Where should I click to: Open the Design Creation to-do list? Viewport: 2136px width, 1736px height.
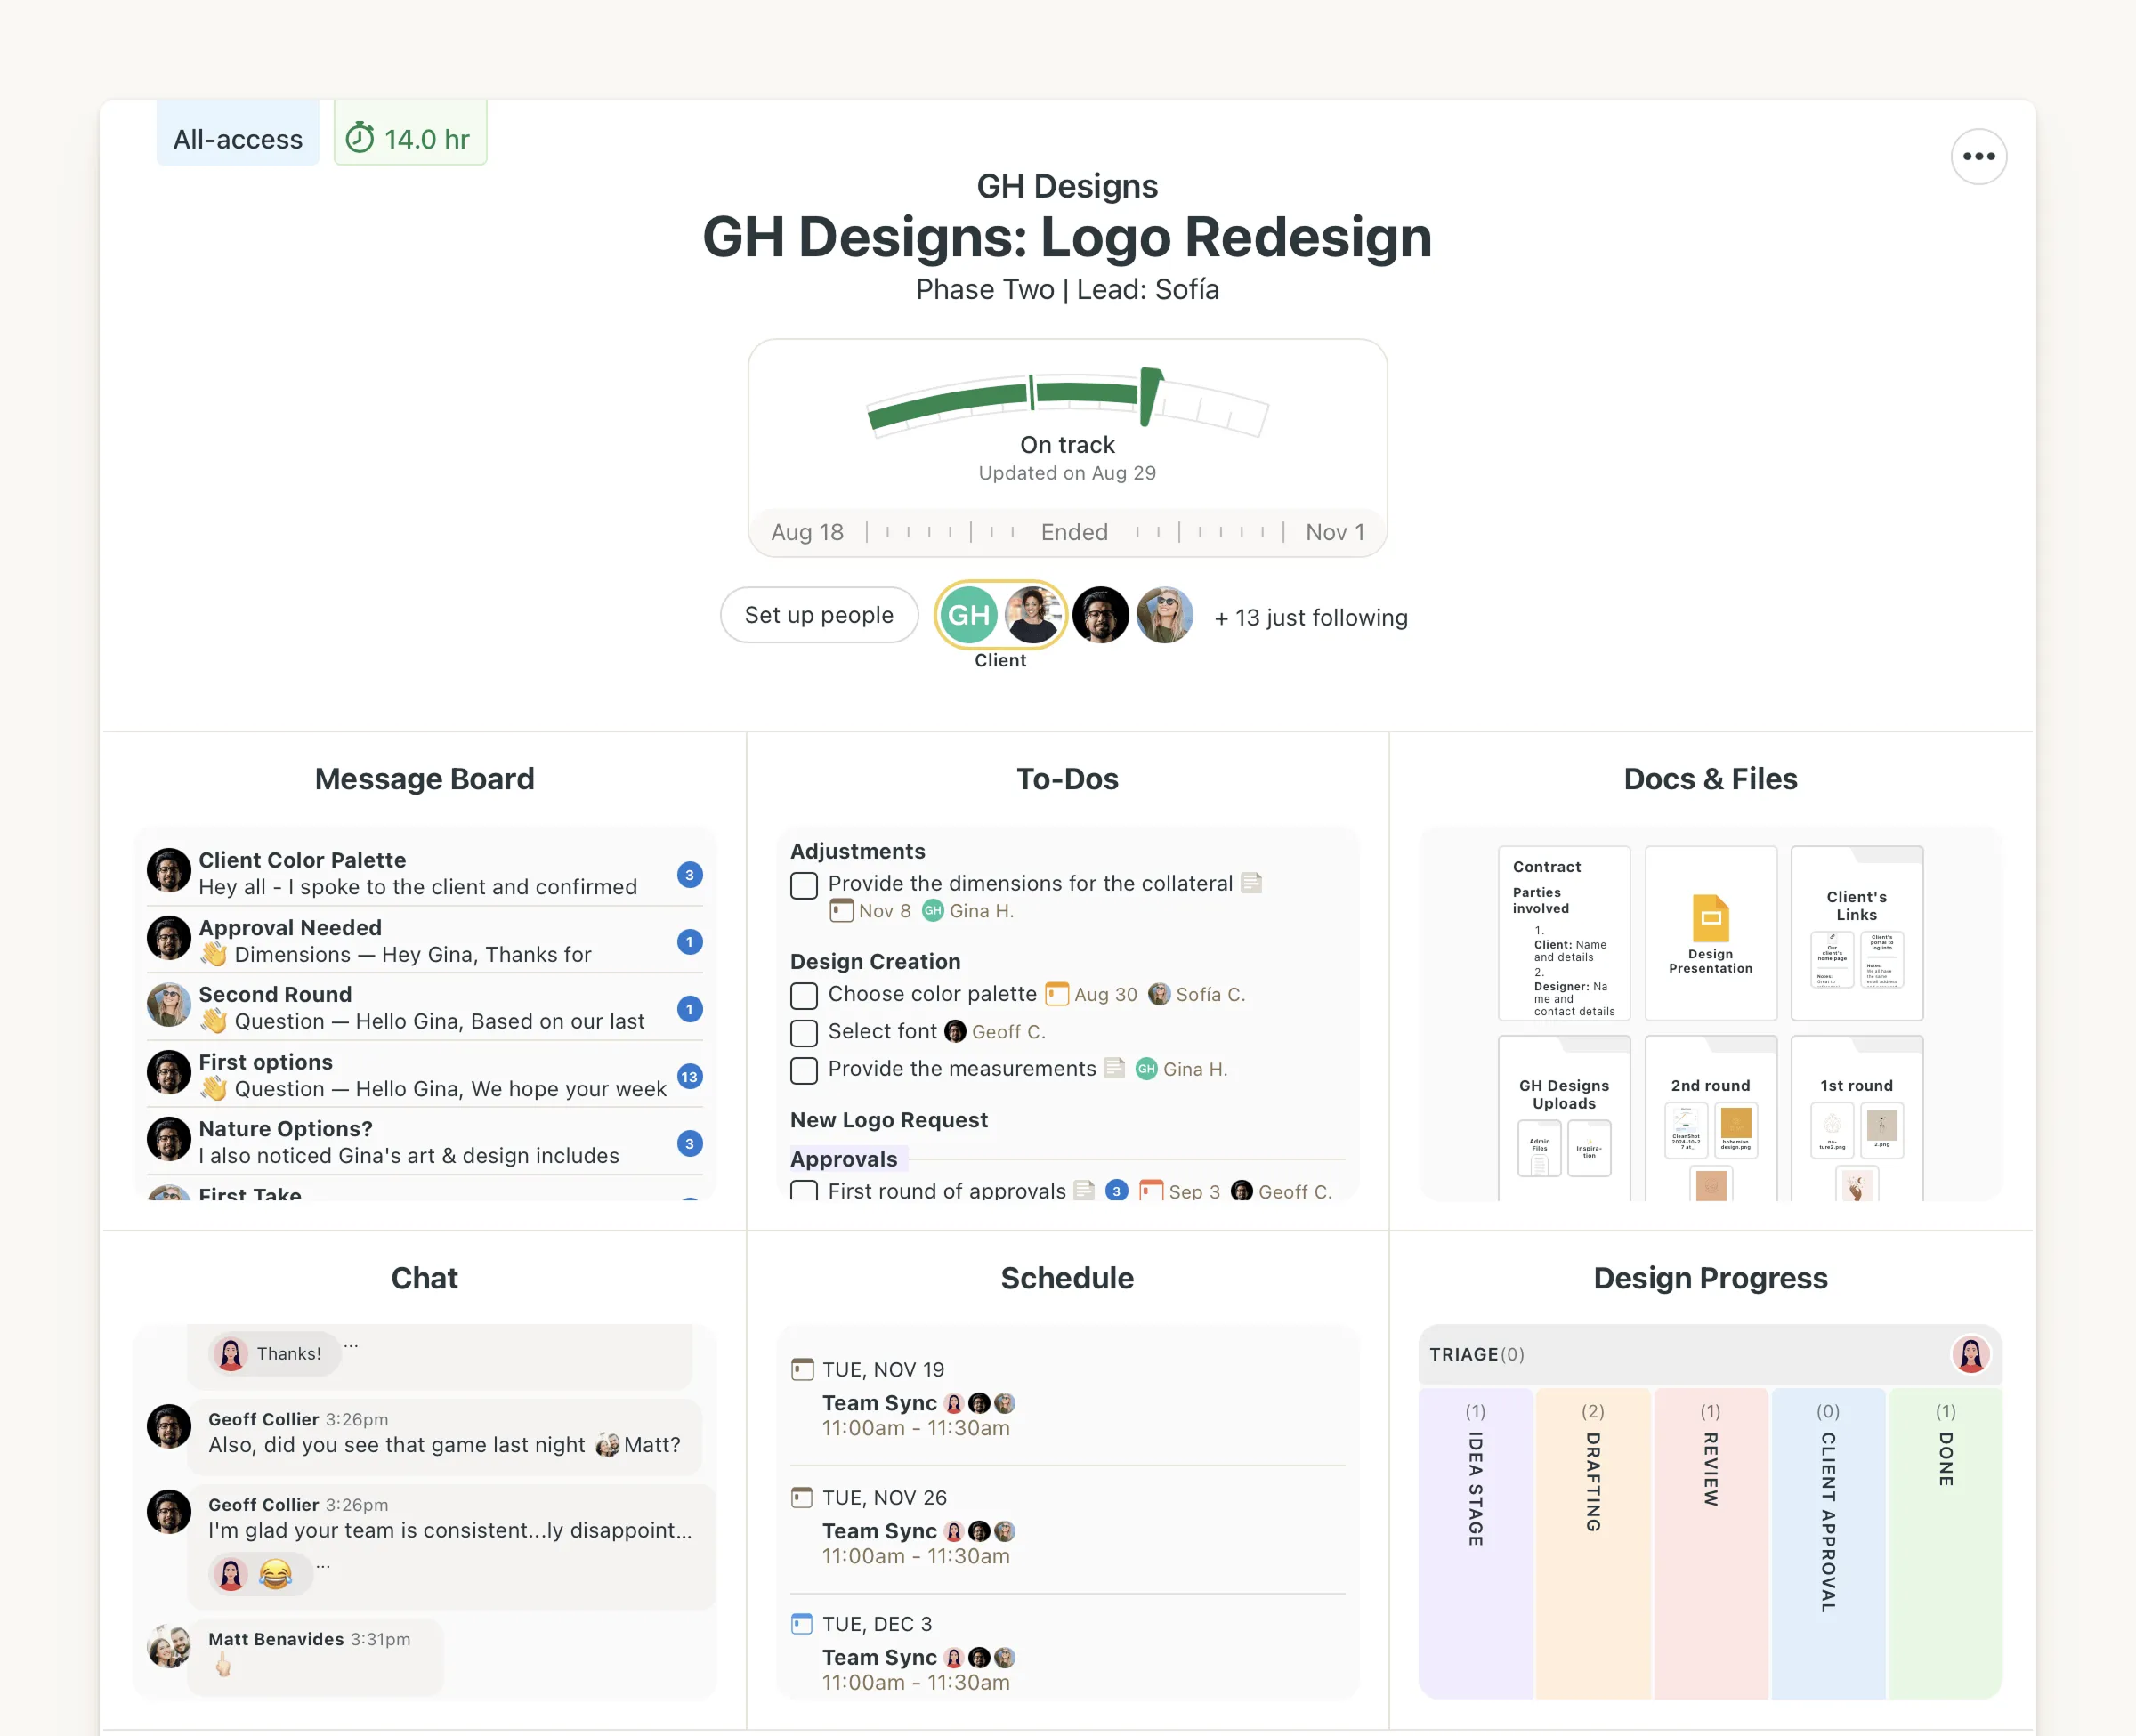(875, 961)
